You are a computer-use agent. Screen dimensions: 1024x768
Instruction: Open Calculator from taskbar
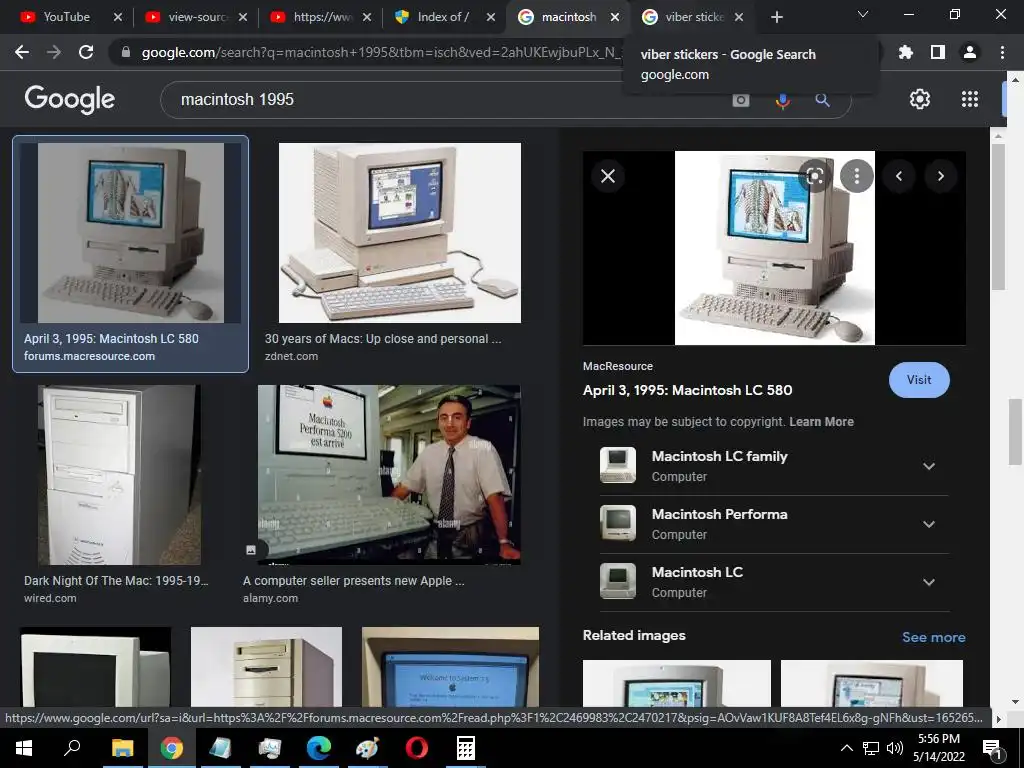pos(465,748)
